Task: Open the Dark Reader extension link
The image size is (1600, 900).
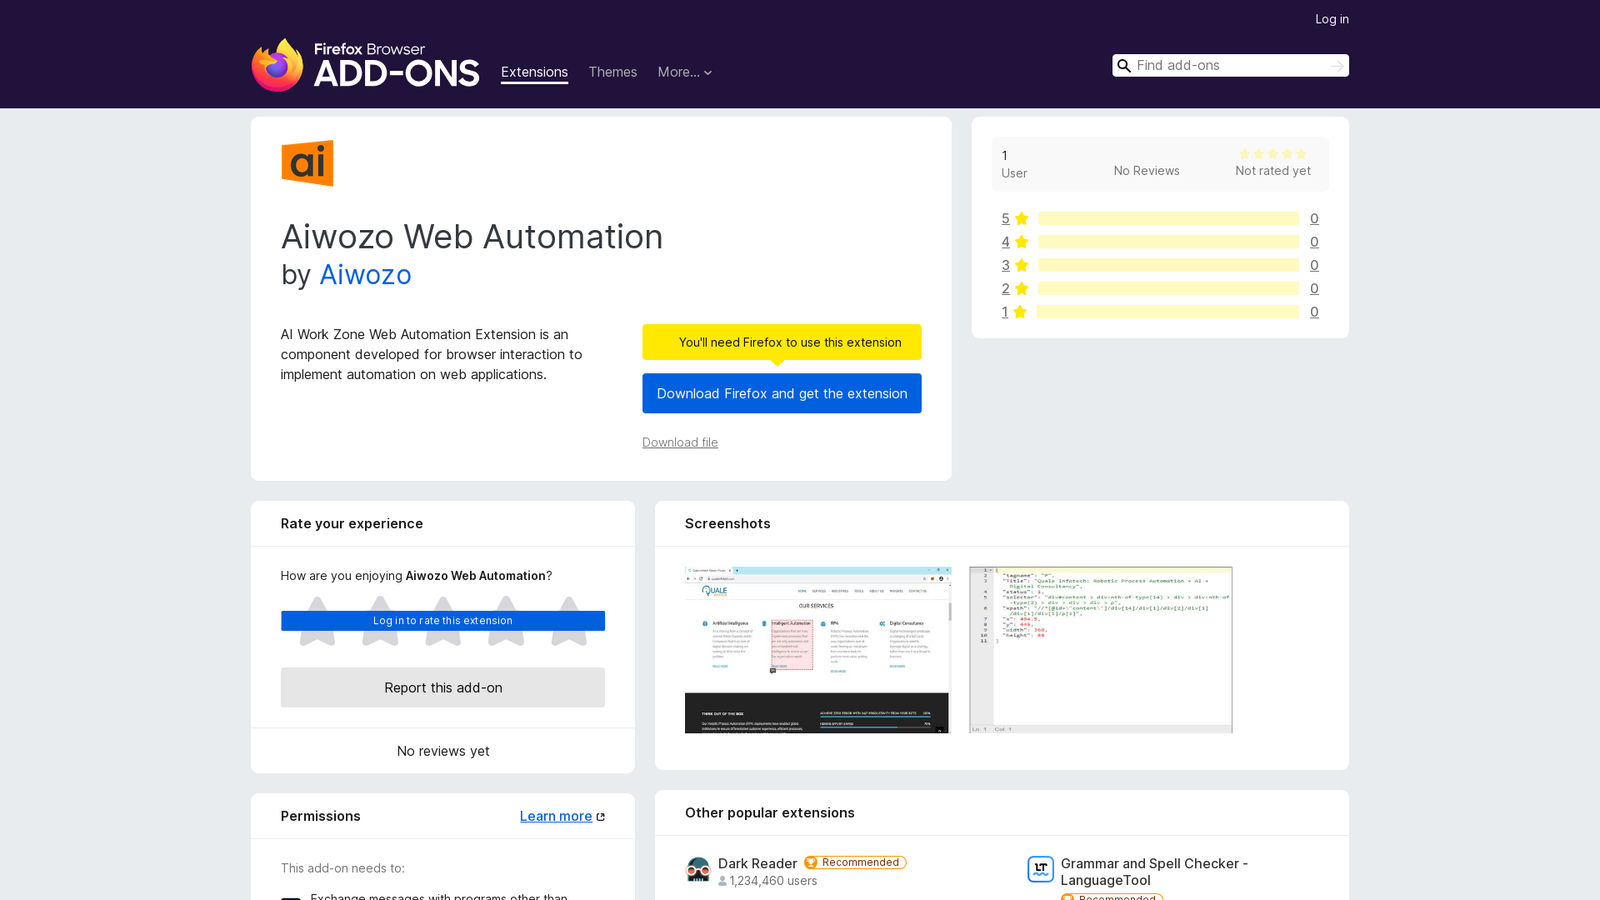Action: (x=757, y=864)
